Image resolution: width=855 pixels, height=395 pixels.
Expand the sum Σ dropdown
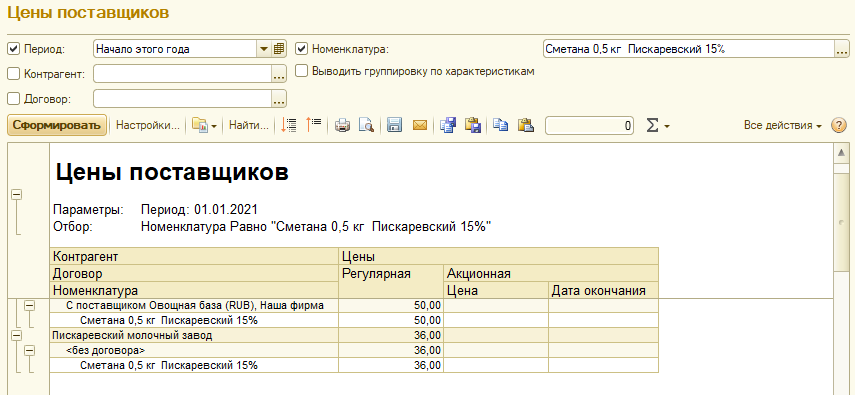[658, 125]
